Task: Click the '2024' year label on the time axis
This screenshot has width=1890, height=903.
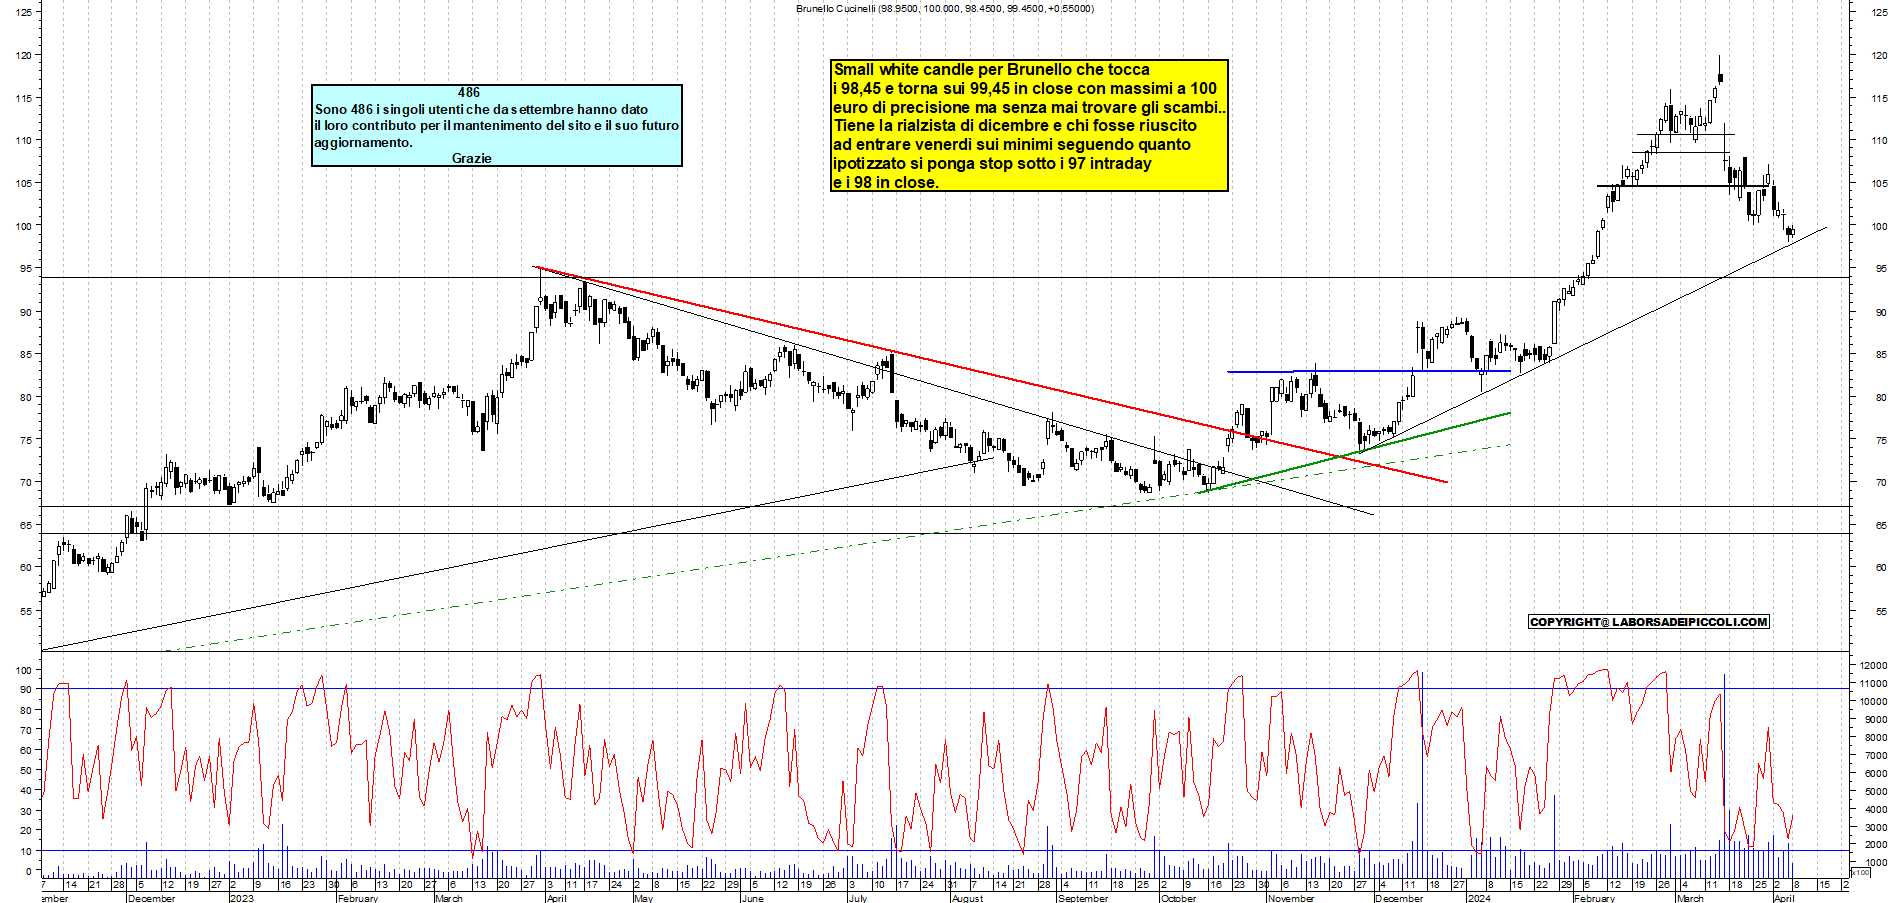Action: pyautogui.click(x=1478, y=898)
